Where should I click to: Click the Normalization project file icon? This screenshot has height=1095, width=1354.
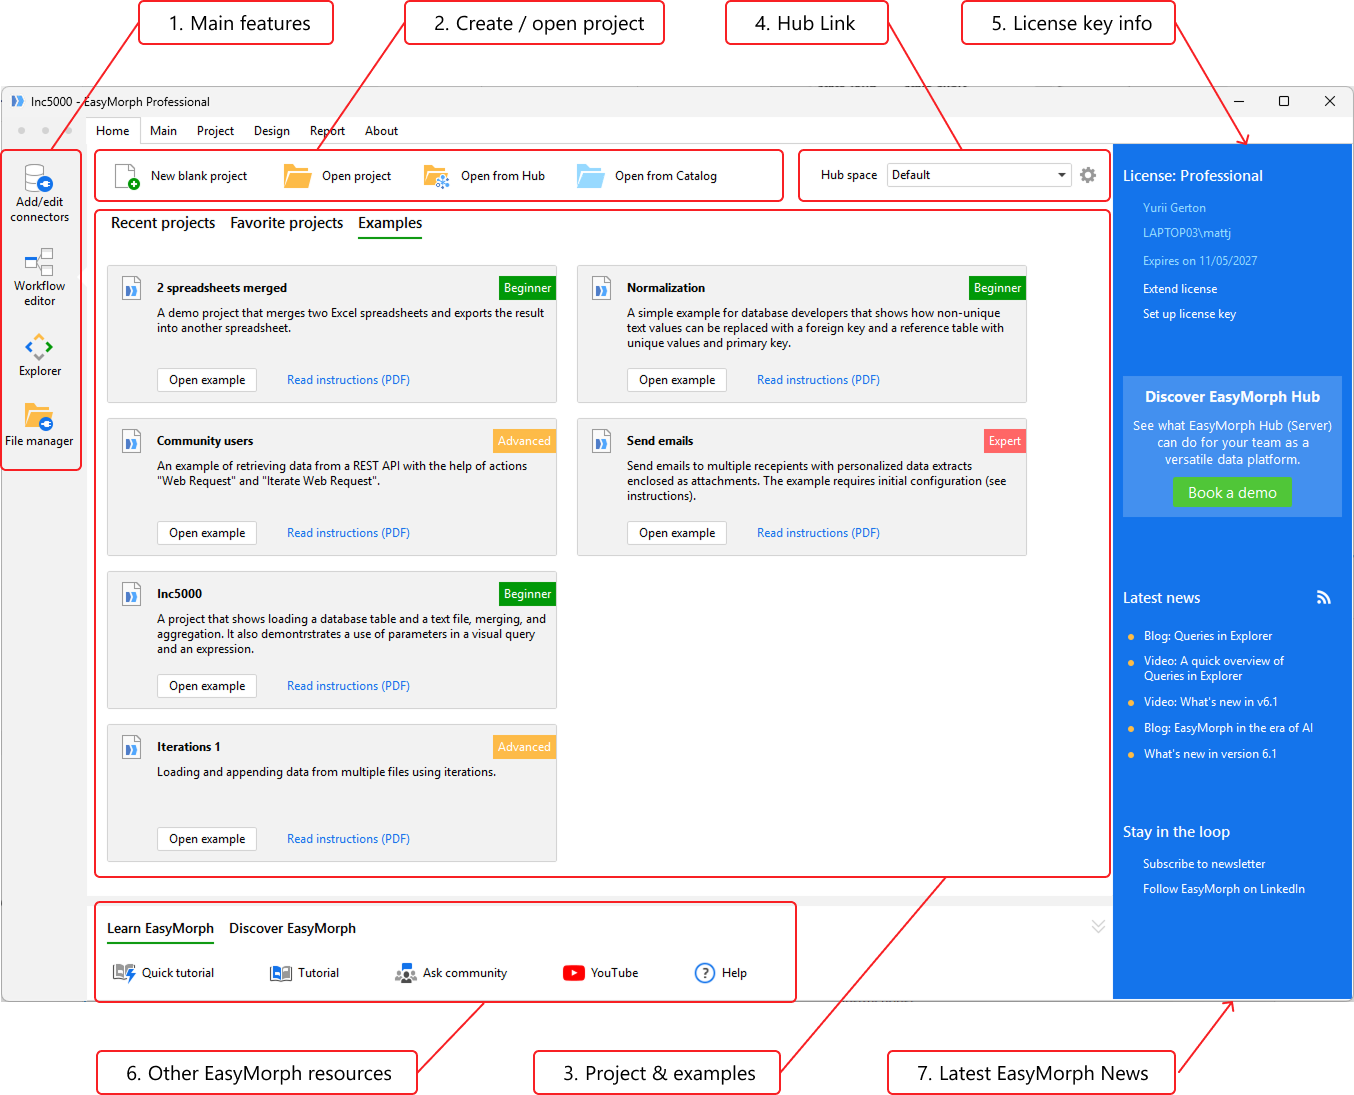coord(601,289)
